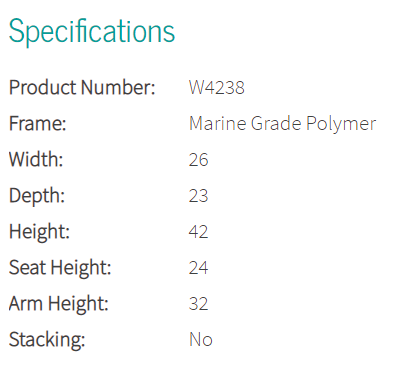Click the Depth label

[x=37, y=196]
